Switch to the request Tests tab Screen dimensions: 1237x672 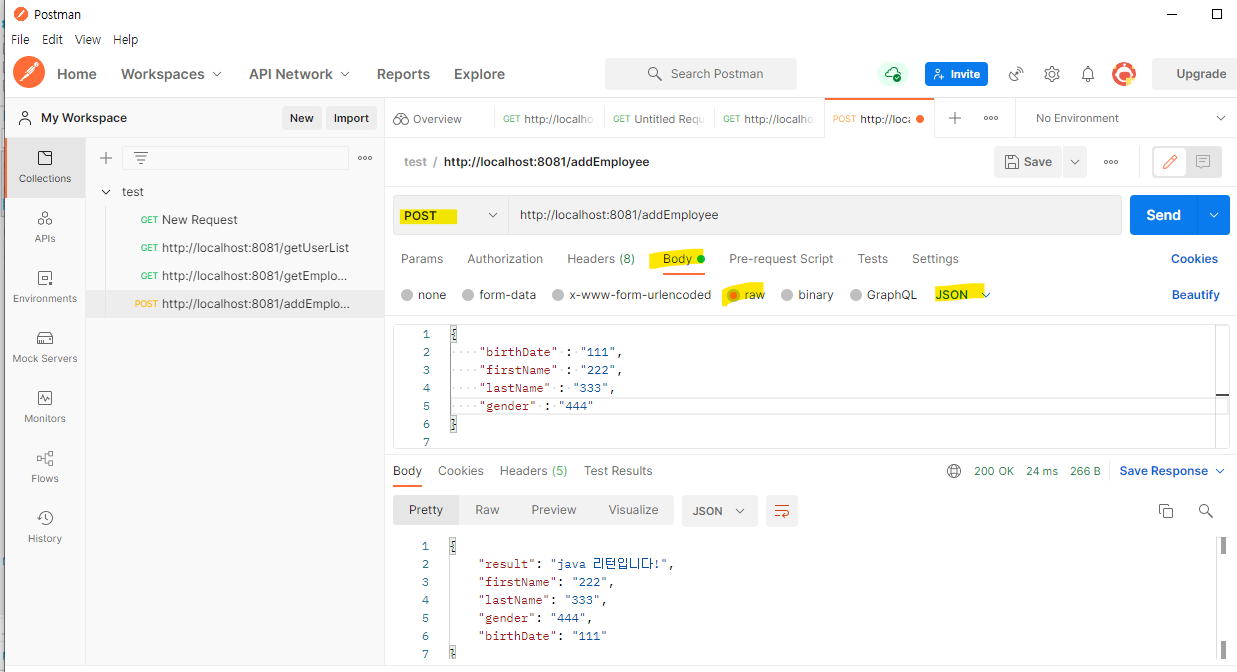872,259
